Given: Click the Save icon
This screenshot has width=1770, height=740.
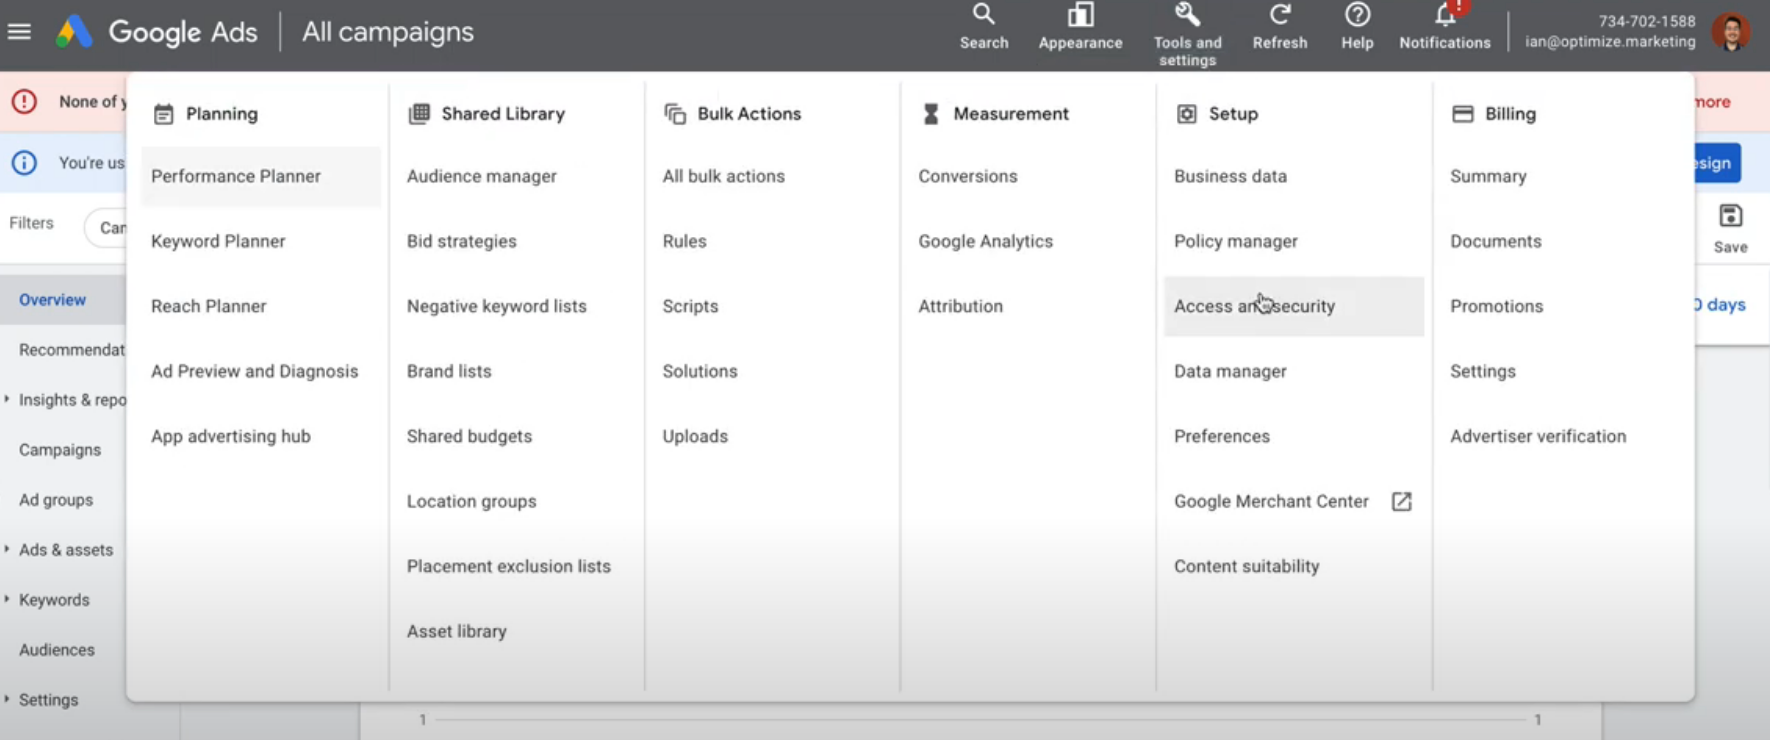Looking at the screenshot, I should click(1730, 216).
